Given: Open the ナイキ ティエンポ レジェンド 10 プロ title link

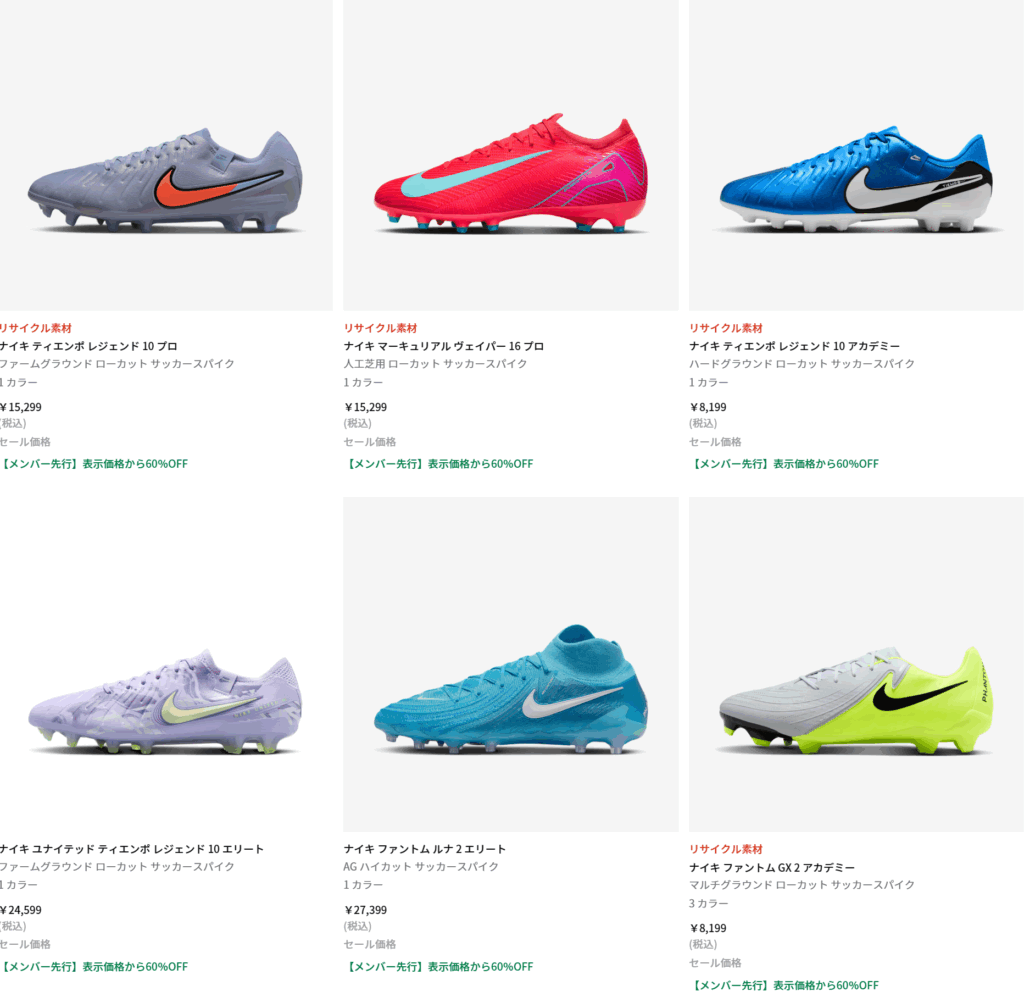Looking at the screenshot, I should coord(88,346).
